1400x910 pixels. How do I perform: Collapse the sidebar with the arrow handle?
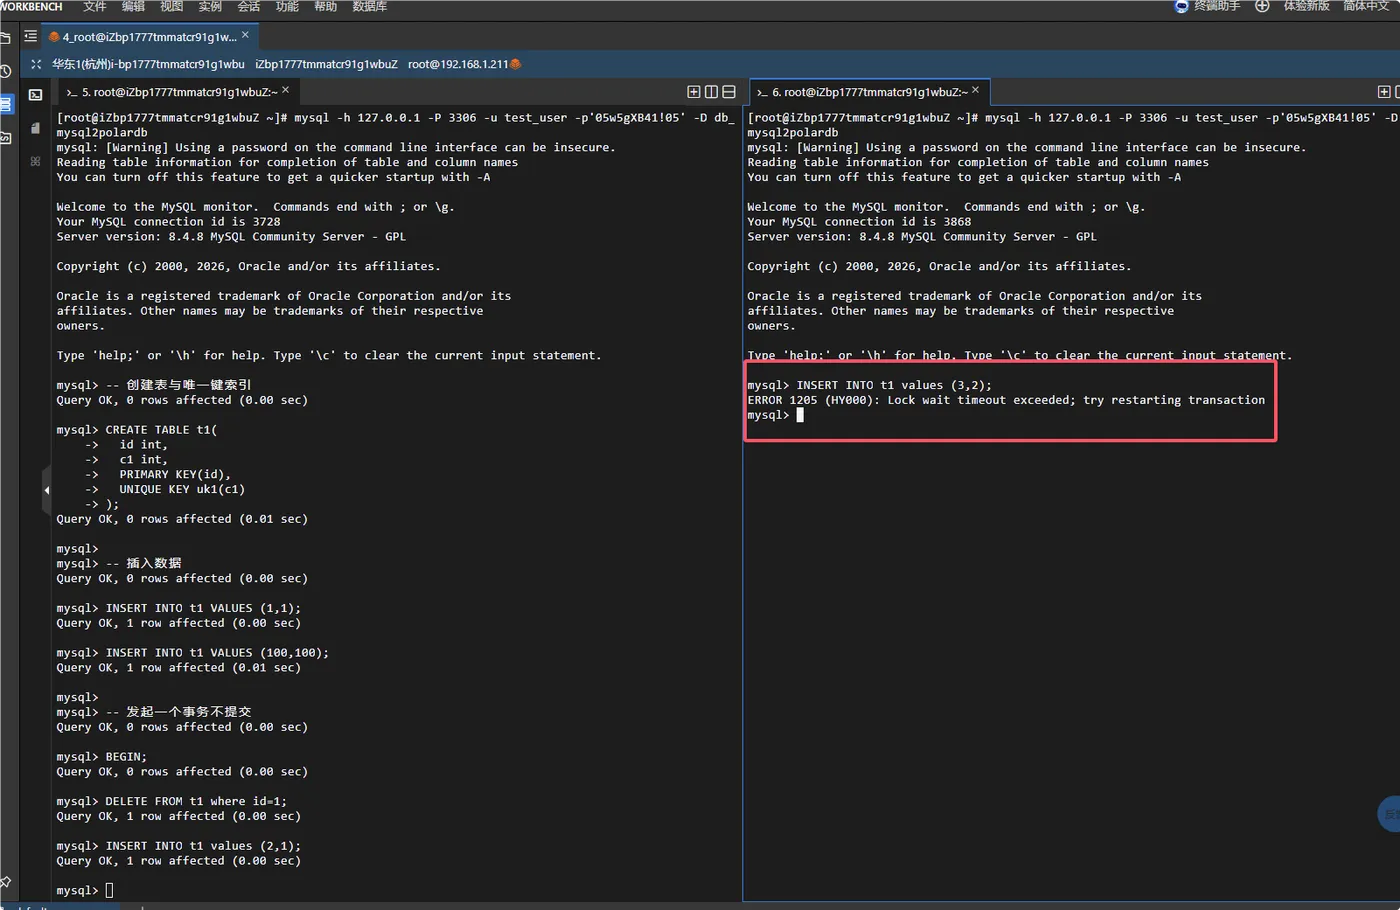[x=46, y=490]
